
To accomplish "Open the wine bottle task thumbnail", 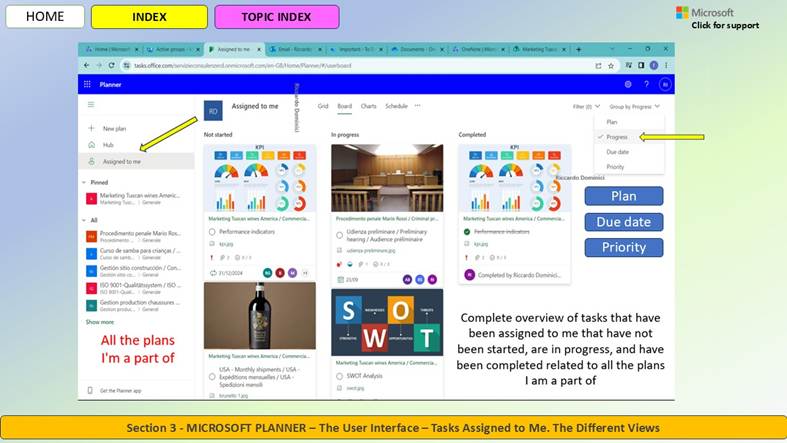I will (x=259, y=316).
